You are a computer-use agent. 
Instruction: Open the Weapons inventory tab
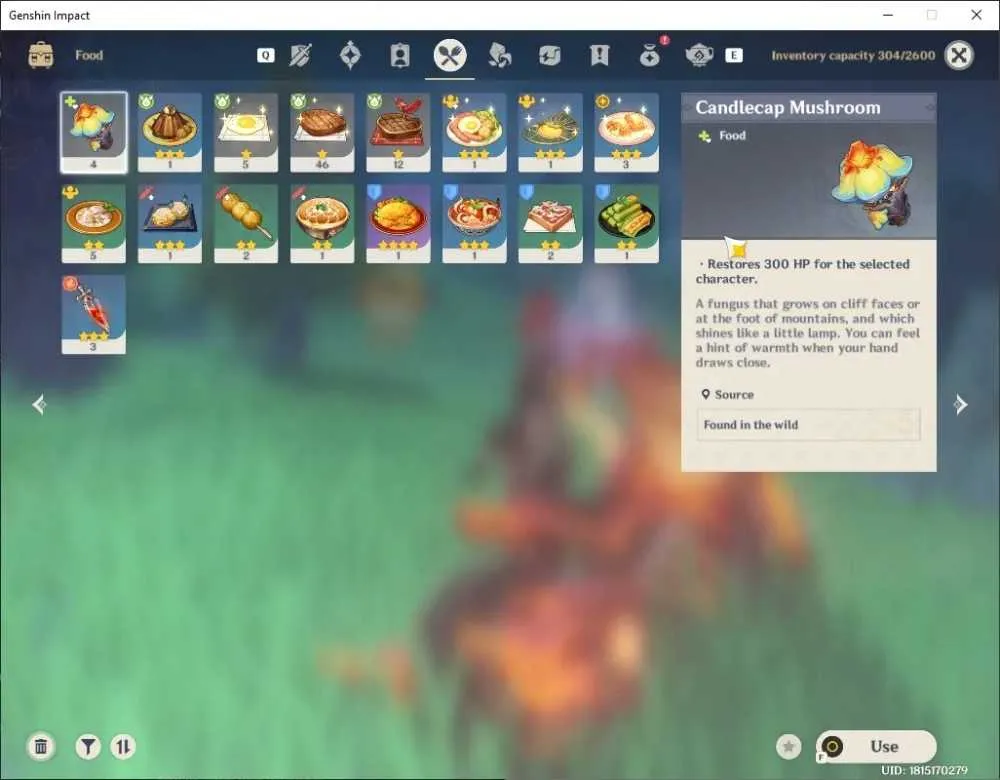pos(300,55)
